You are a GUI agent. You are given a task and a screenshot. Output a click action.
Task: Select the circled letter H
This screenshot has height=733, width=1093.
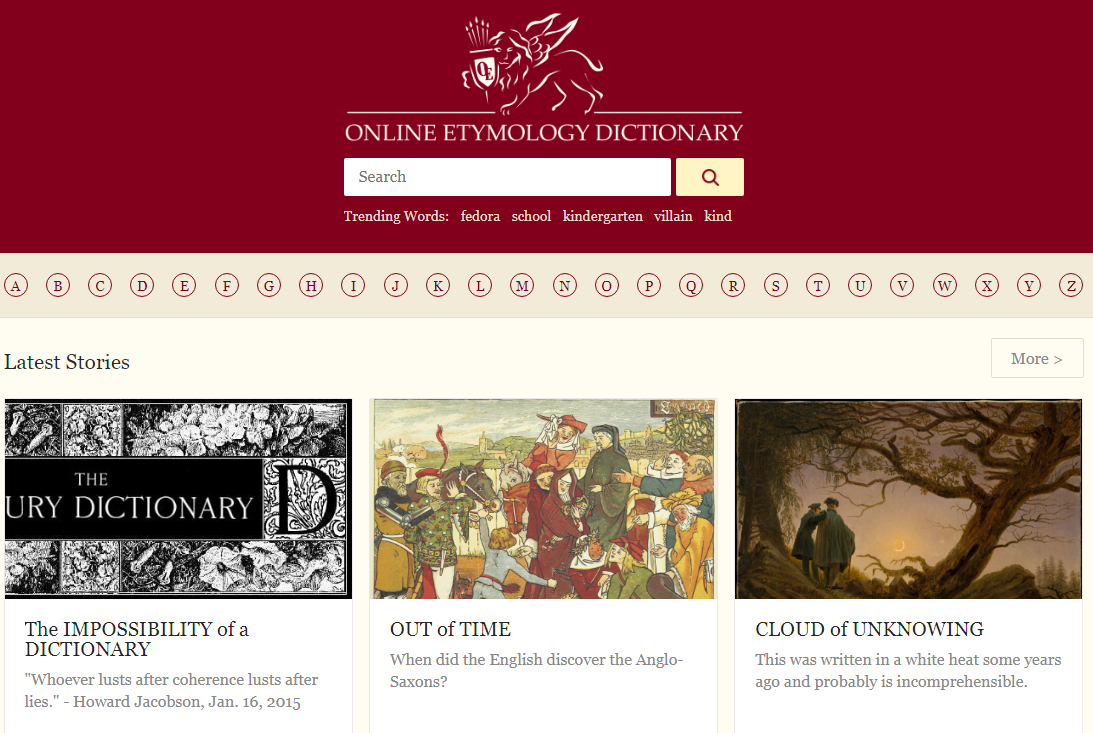[x=311, y=286]
